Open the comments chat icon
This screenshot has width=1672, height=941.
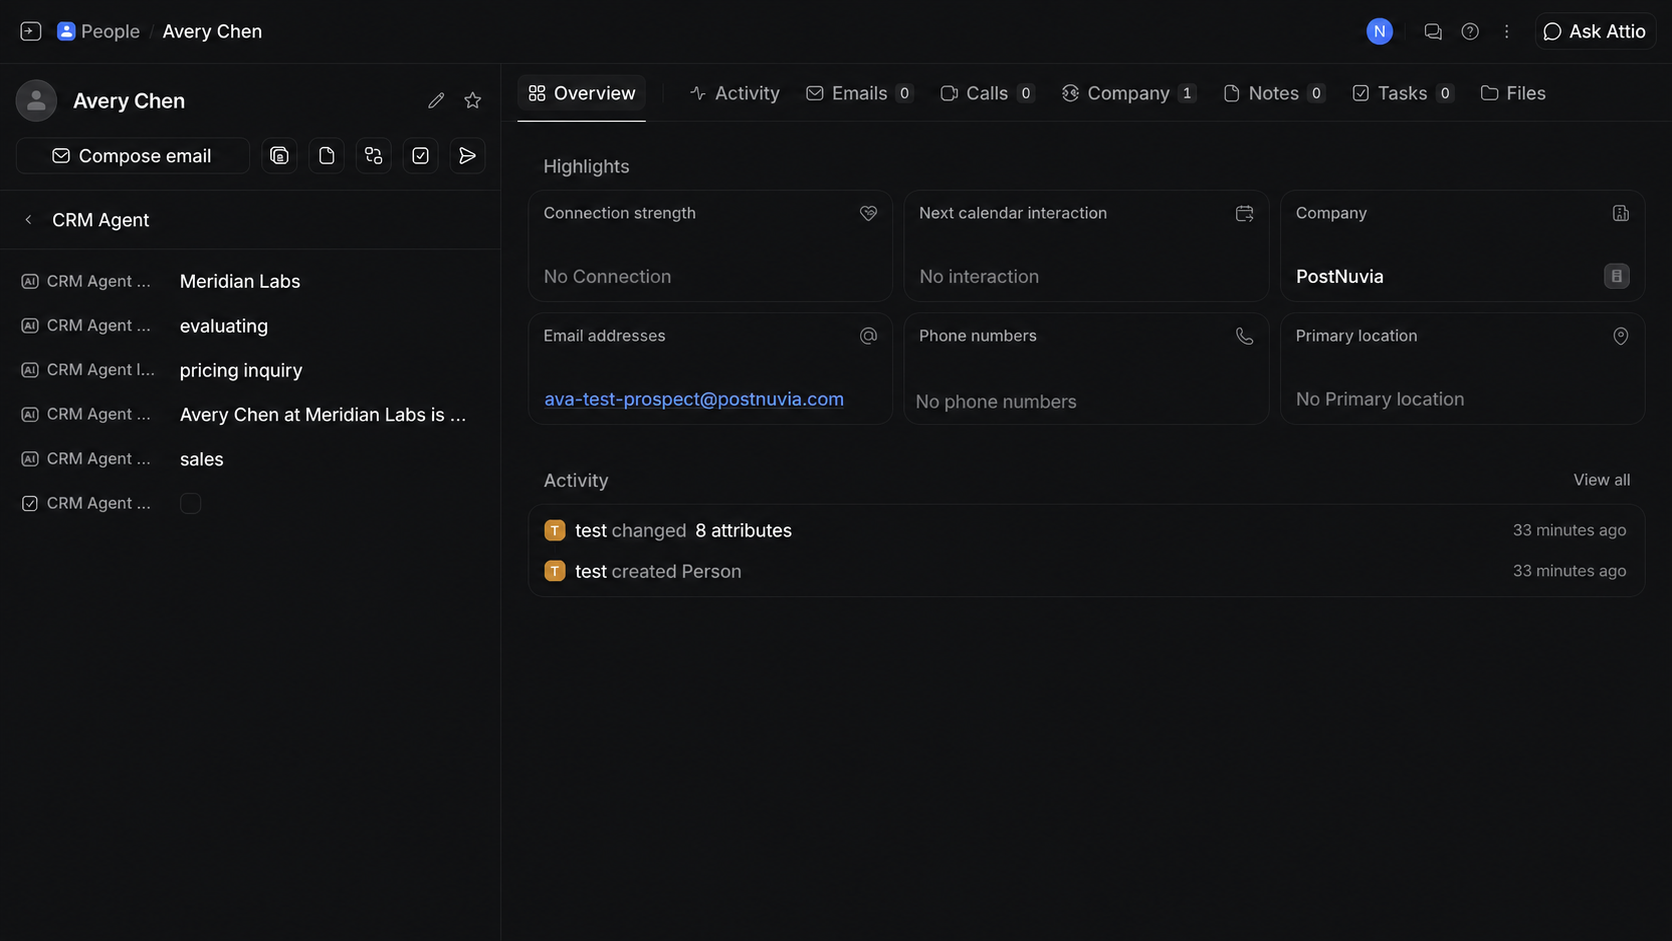click(x=1432, y=31)
